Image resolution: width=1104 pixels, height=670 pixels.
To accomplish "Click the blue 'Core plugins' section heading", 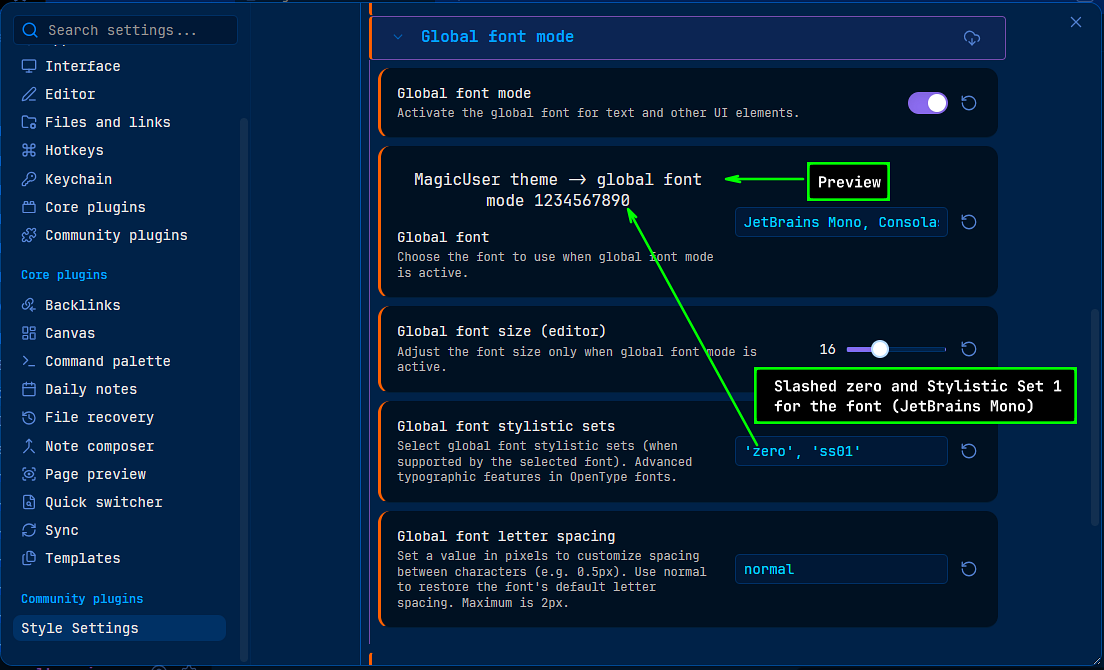I will 64,275.
